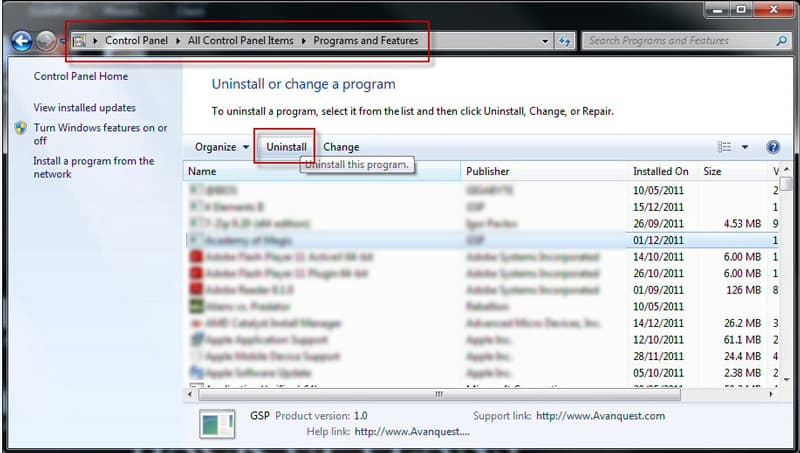Screen dimensions: 800x453
Task: Click Change in the toolbar
Action: [341, 147]
